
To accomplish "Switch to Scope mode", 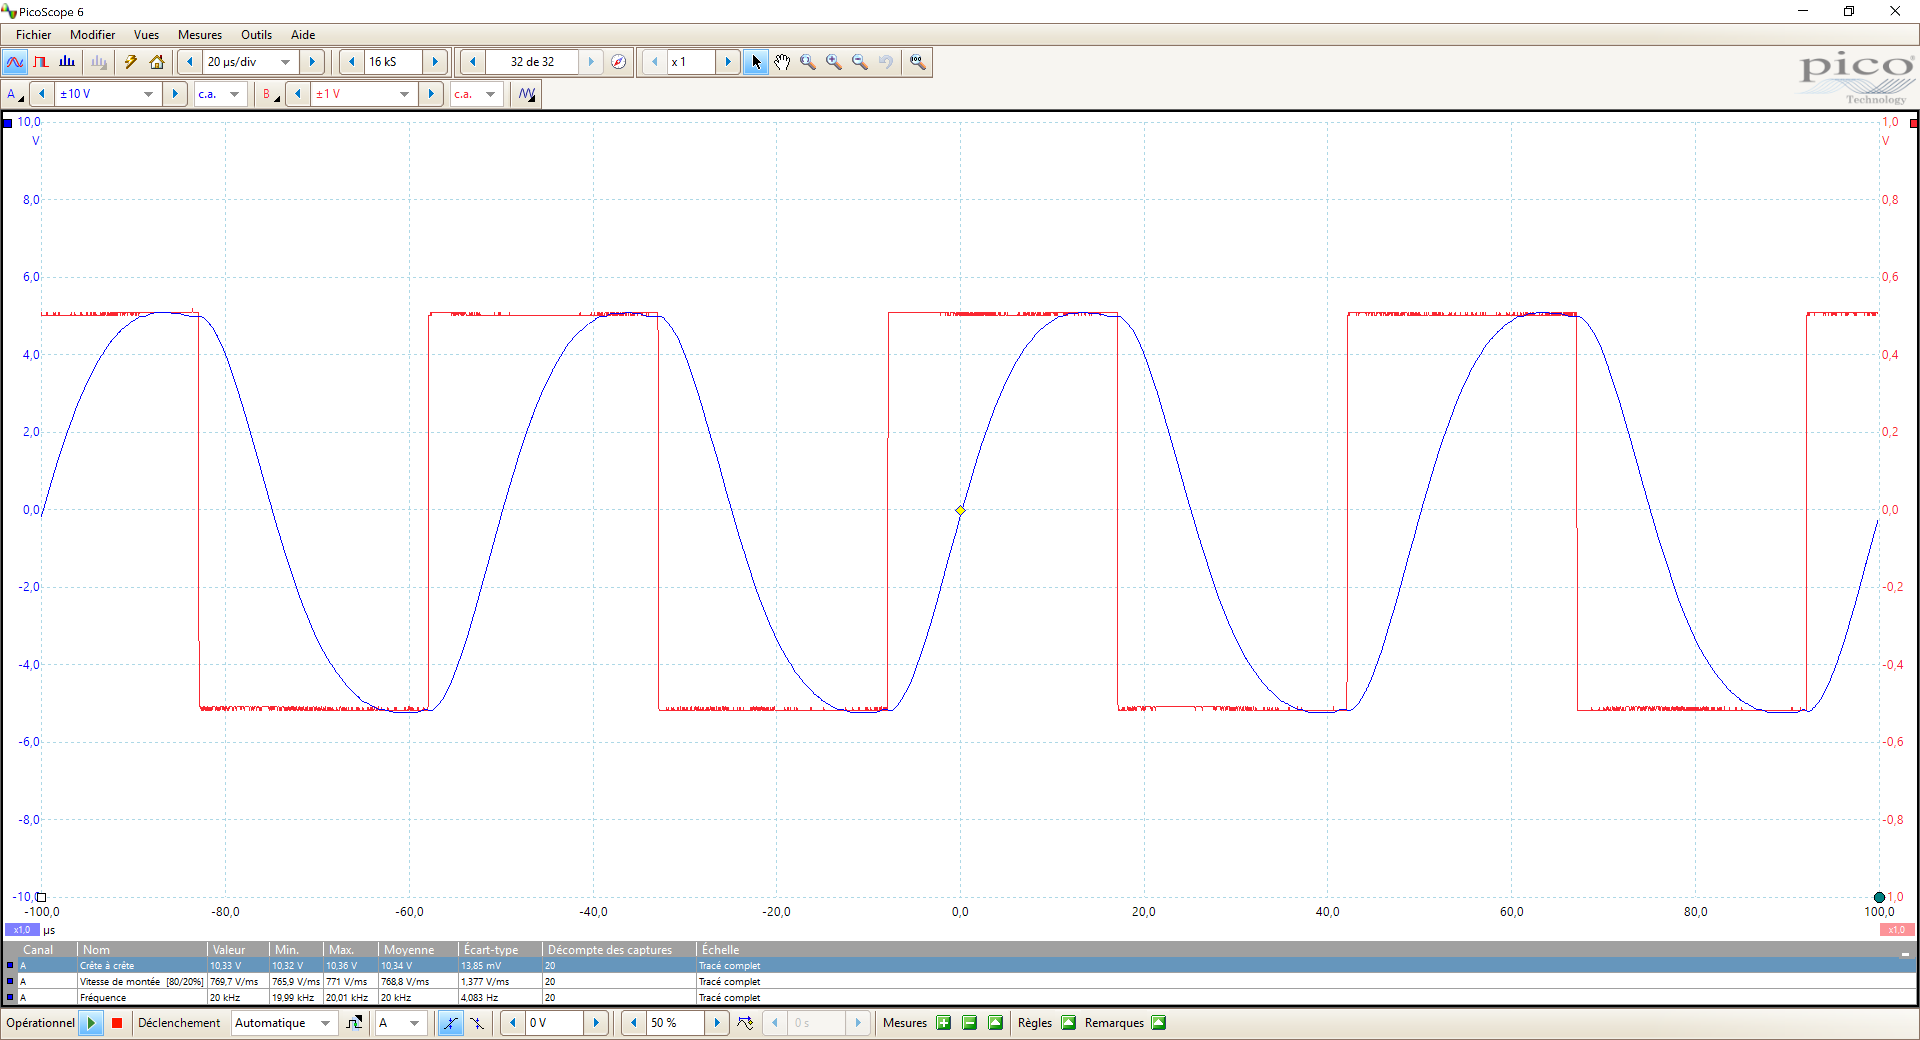I will (x=15, y=62).
